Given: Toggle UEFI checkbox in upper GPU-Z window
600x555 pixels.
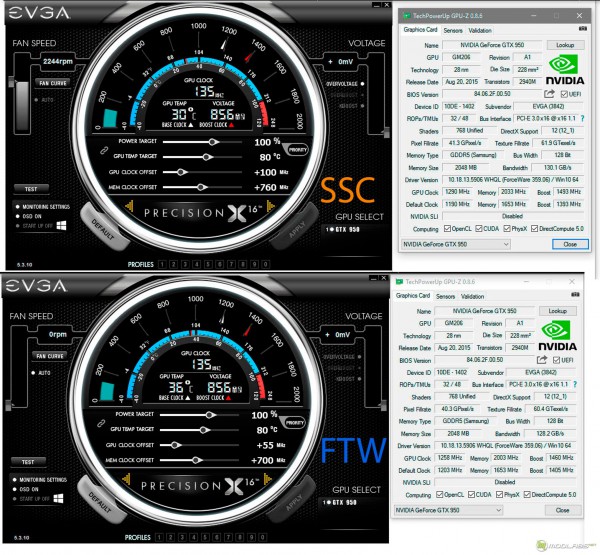Looking at the screenshot, I should tap(564, 94).
